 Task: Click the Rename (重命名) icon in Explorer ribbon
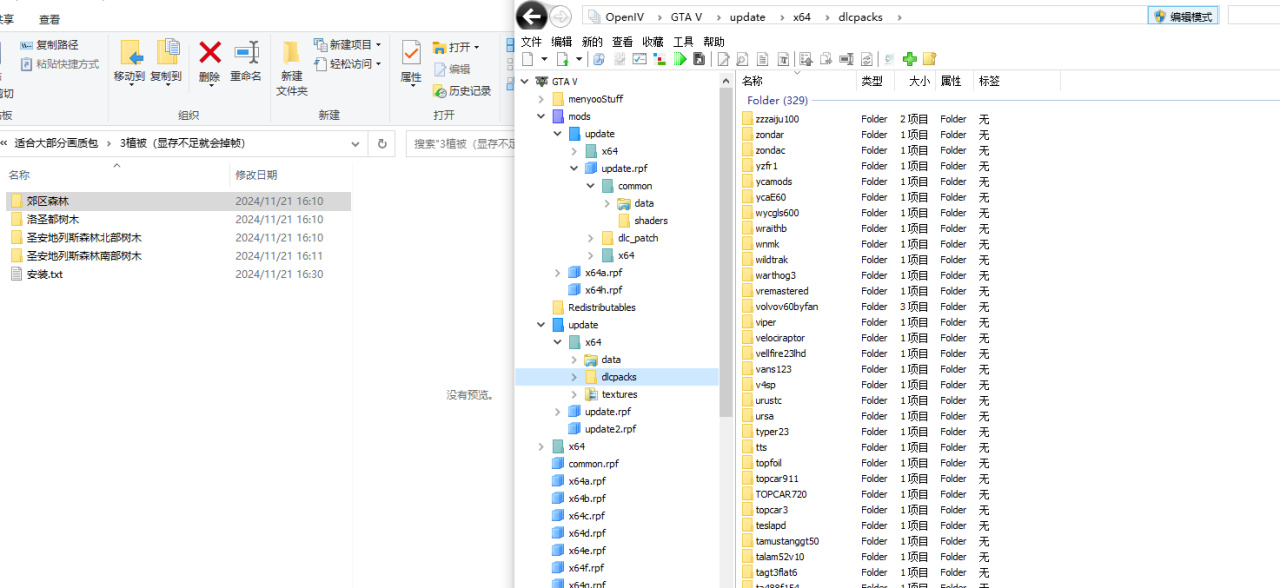click(246, 61)
